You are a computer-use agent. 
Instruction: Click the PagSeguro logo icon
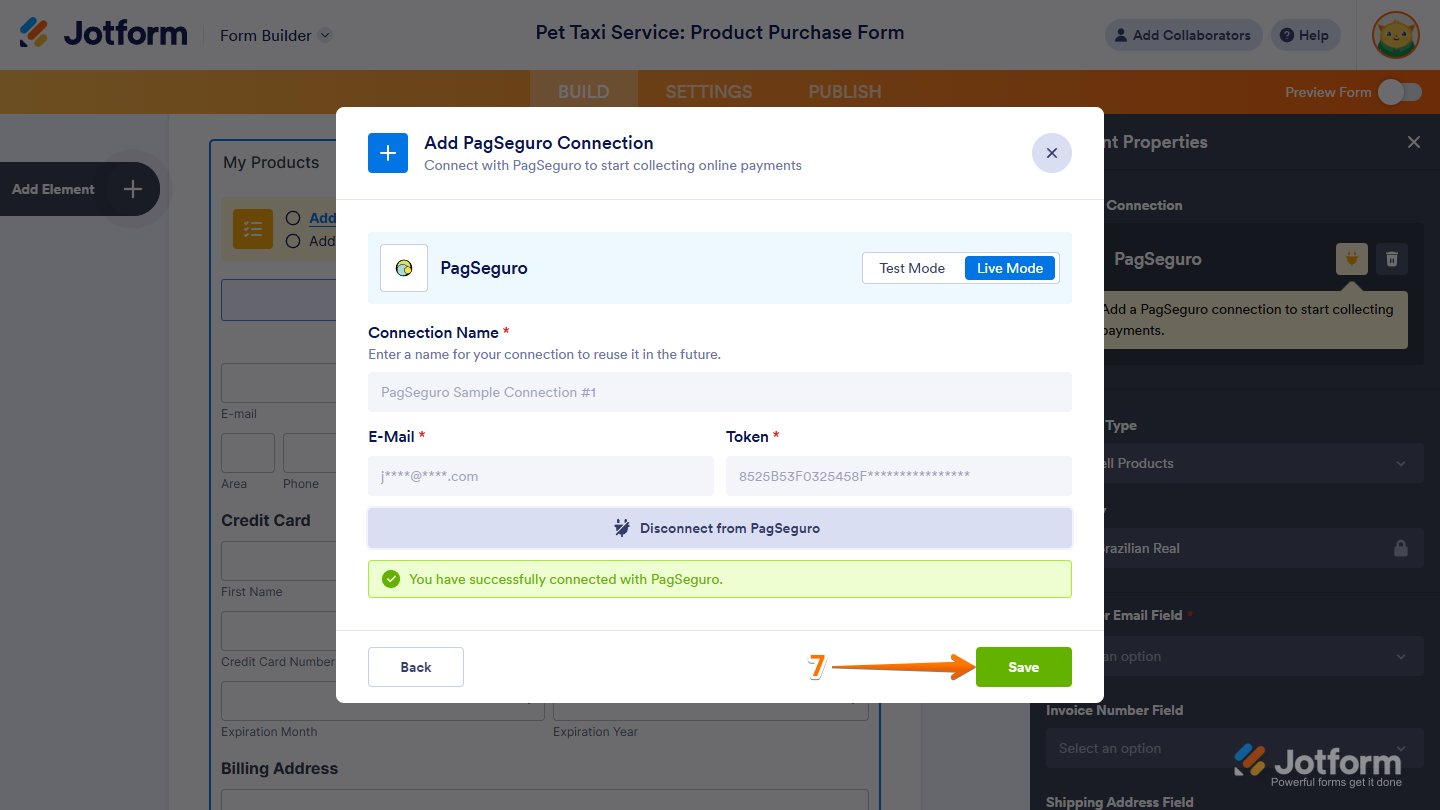404,268
